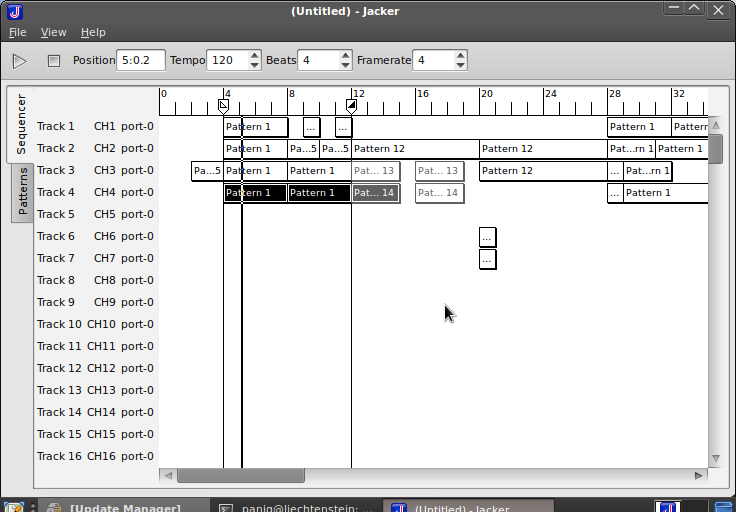Click the Track 1 label

[55, 126]
